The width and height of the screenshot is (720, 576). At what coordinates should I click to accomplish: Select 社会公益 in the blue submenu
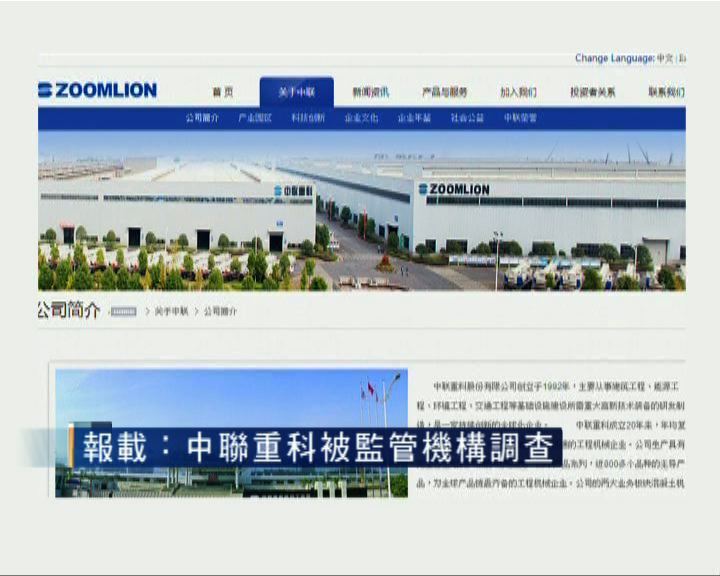pos(467,118)
